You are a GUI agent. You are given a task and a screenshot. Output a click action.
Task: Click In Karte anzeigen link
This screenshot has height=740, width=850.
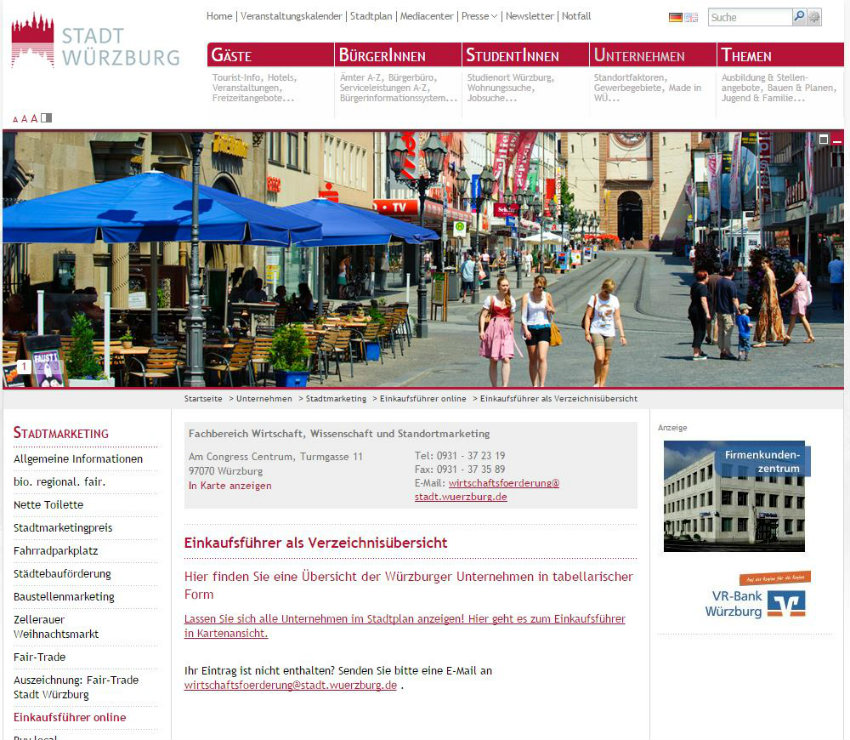coord(230,486)
